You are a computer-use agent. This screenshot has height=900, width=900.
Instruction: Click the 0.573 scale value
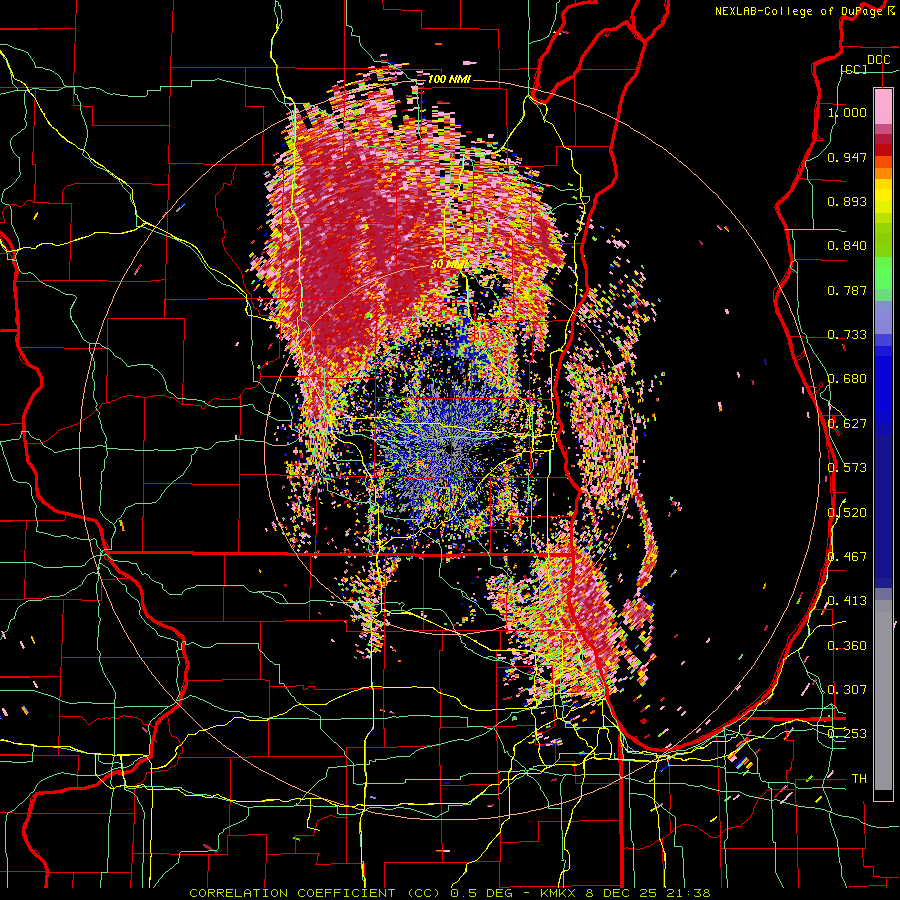coord(847,468)
